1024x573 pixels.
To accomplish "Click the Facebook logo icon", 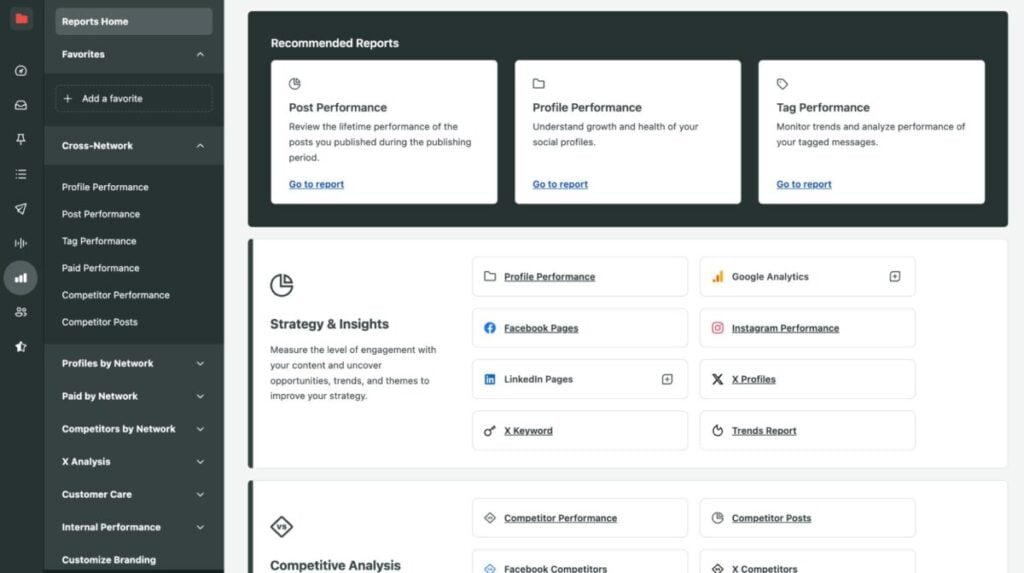I will (x=490, y=328).
